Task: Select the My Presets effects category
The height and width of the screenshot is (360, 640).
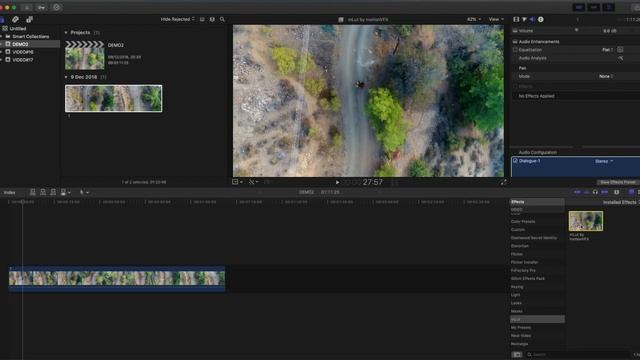Action: click(521, 328)
